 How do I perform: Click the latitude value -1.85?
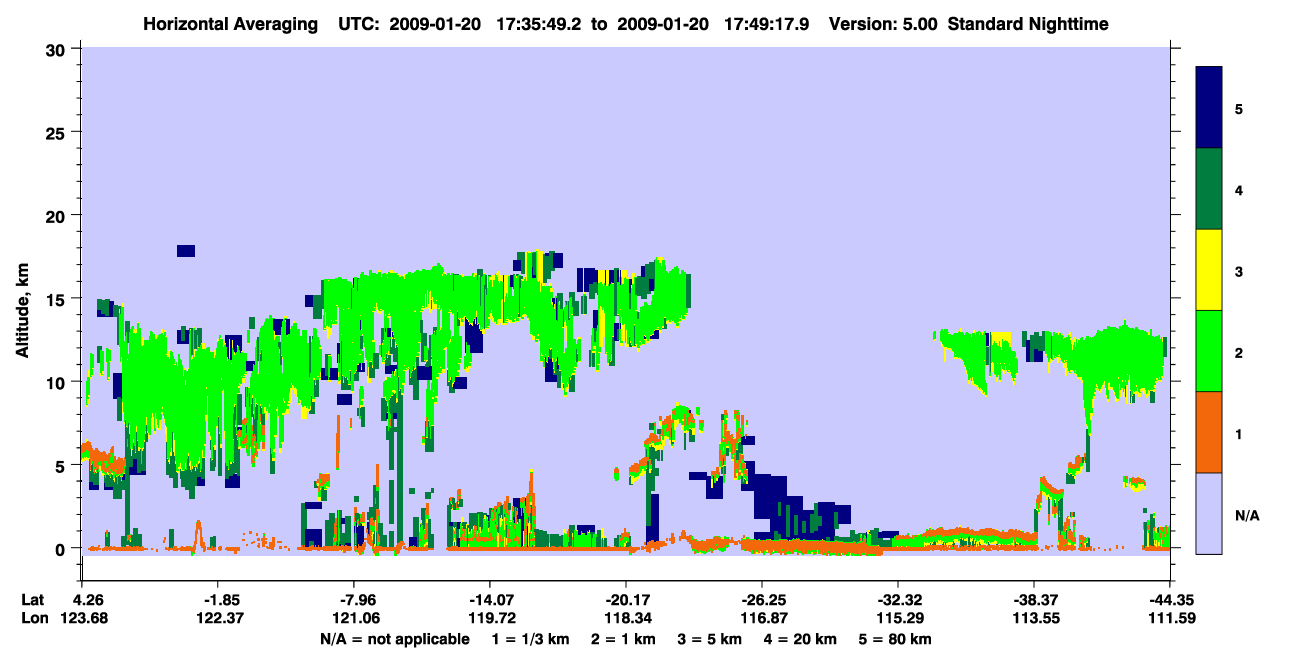tap(217, 600)
